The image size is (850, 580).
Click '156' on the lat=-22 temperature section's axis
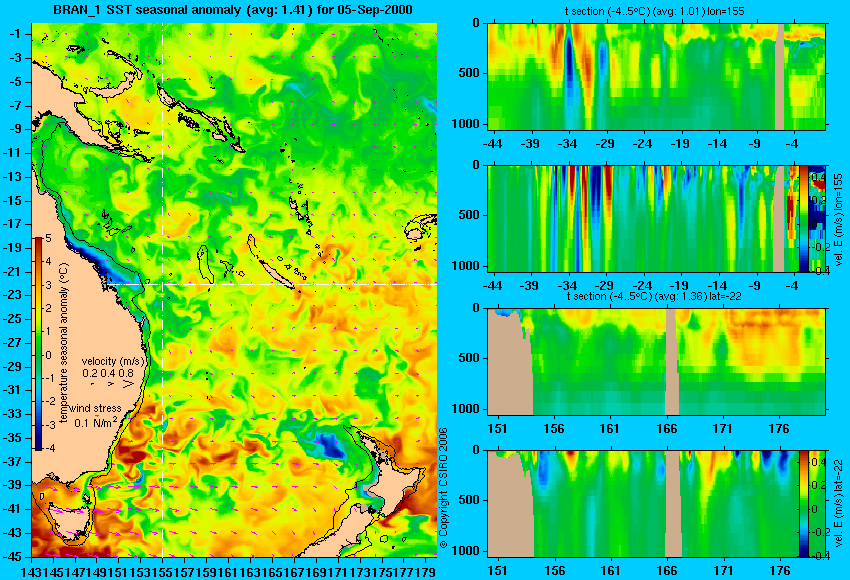(553, 429)
